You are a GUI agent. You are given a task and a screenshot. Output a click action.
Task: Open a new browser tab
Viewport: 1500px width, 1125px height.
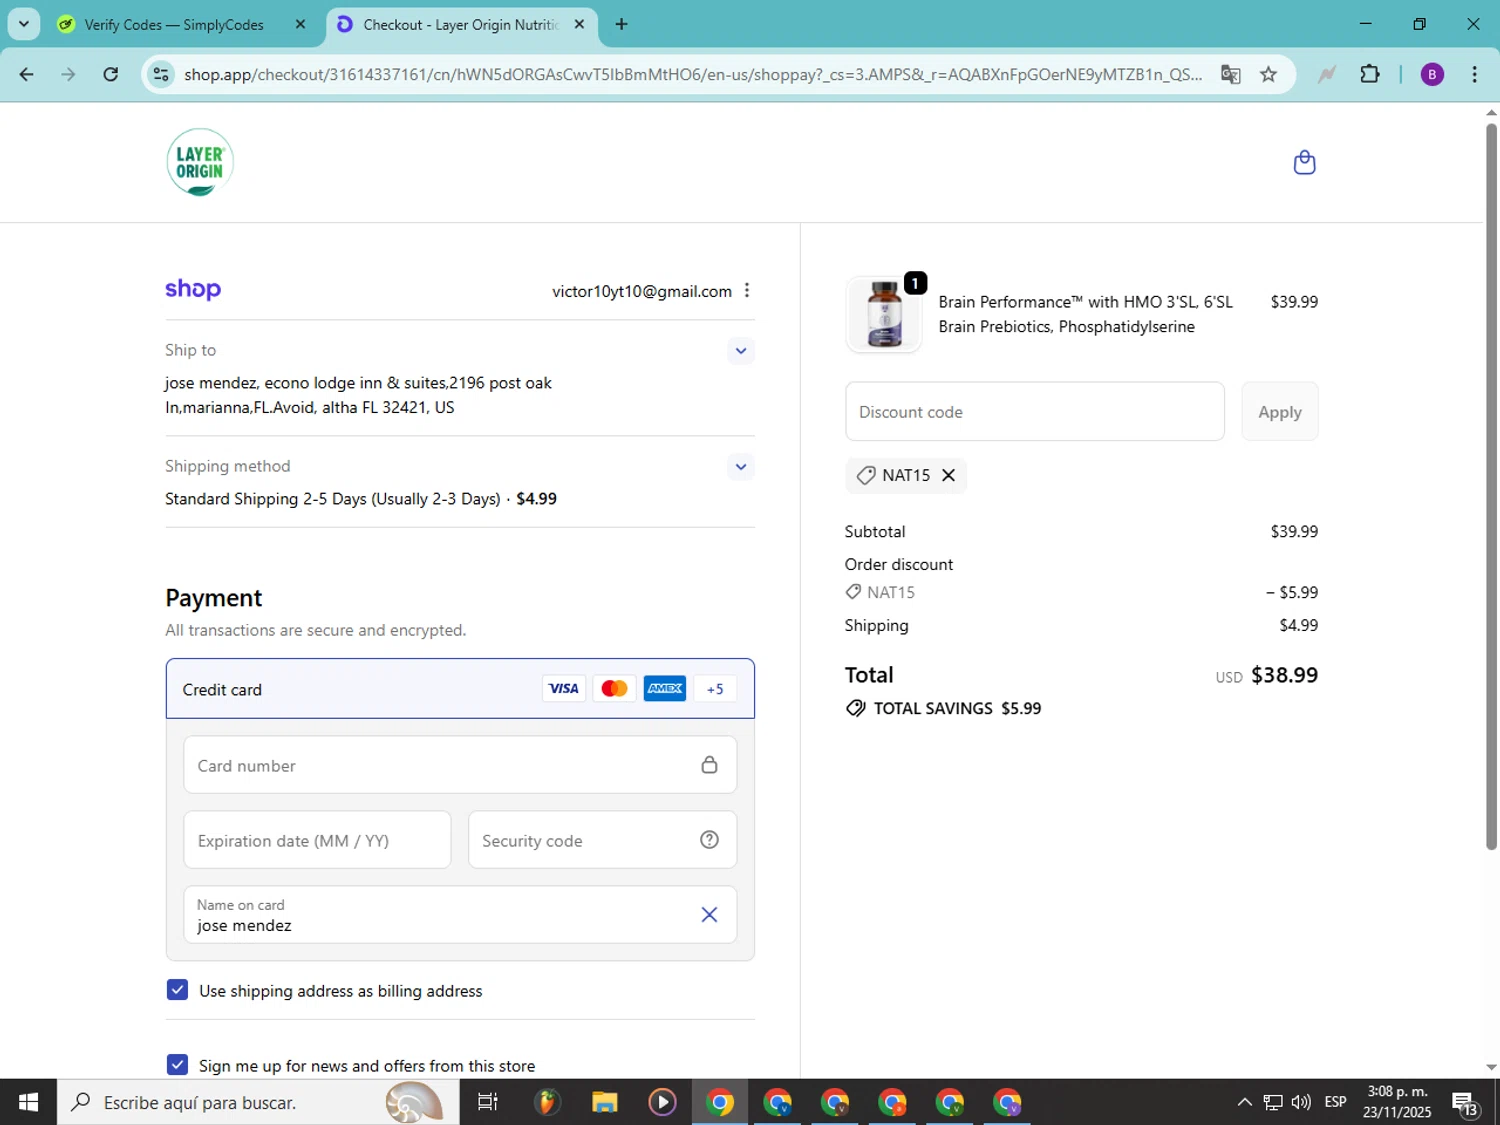pyautogui.click(x=621, y=24)
